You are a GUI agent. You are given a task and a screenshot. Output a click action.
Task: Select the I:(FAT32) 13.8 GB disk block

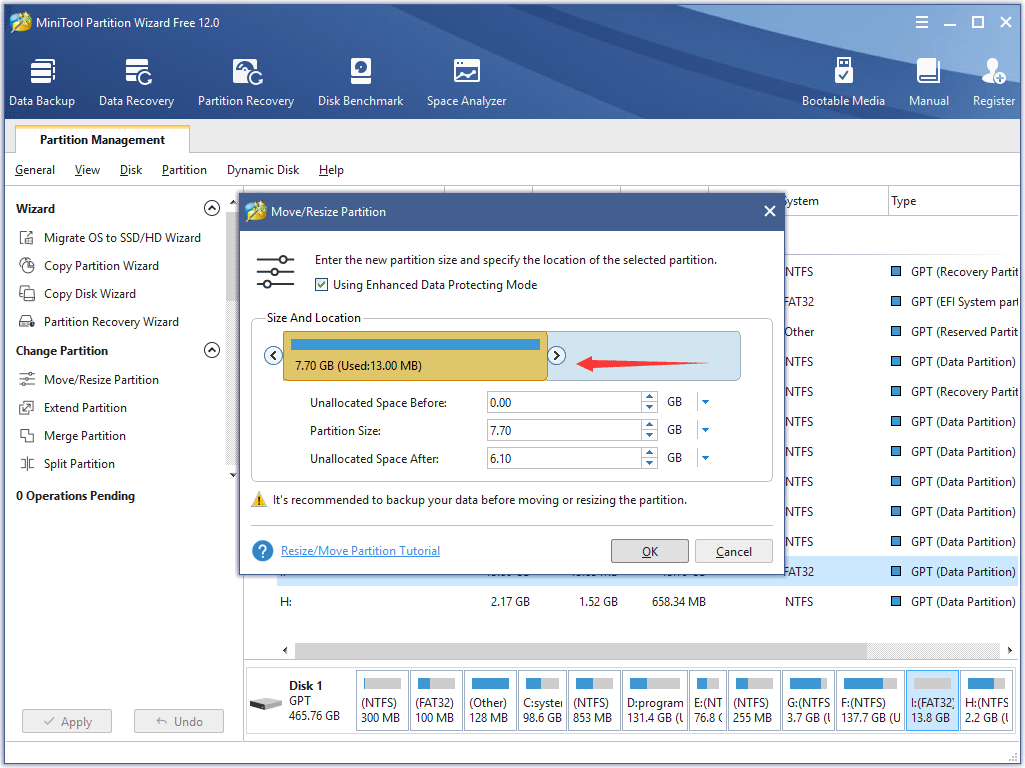(x=932, y=701)
